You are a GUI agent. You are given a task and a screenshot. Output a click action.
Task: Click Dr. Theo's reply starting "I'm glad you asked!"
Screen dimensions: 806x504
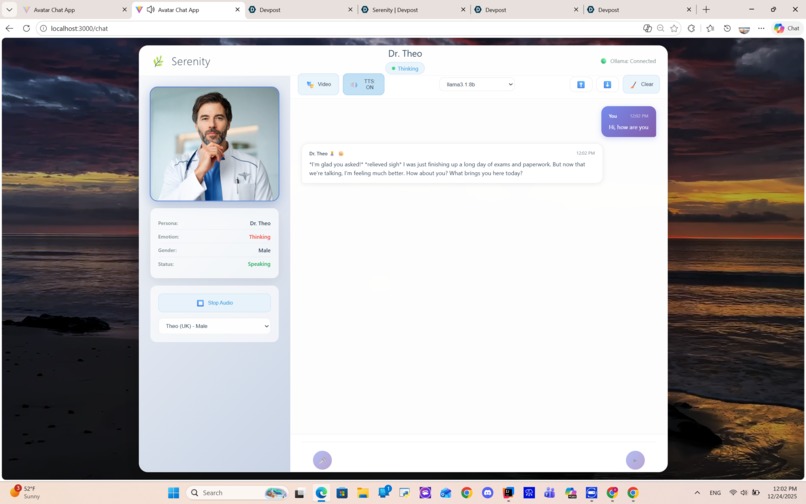[451, 164]
